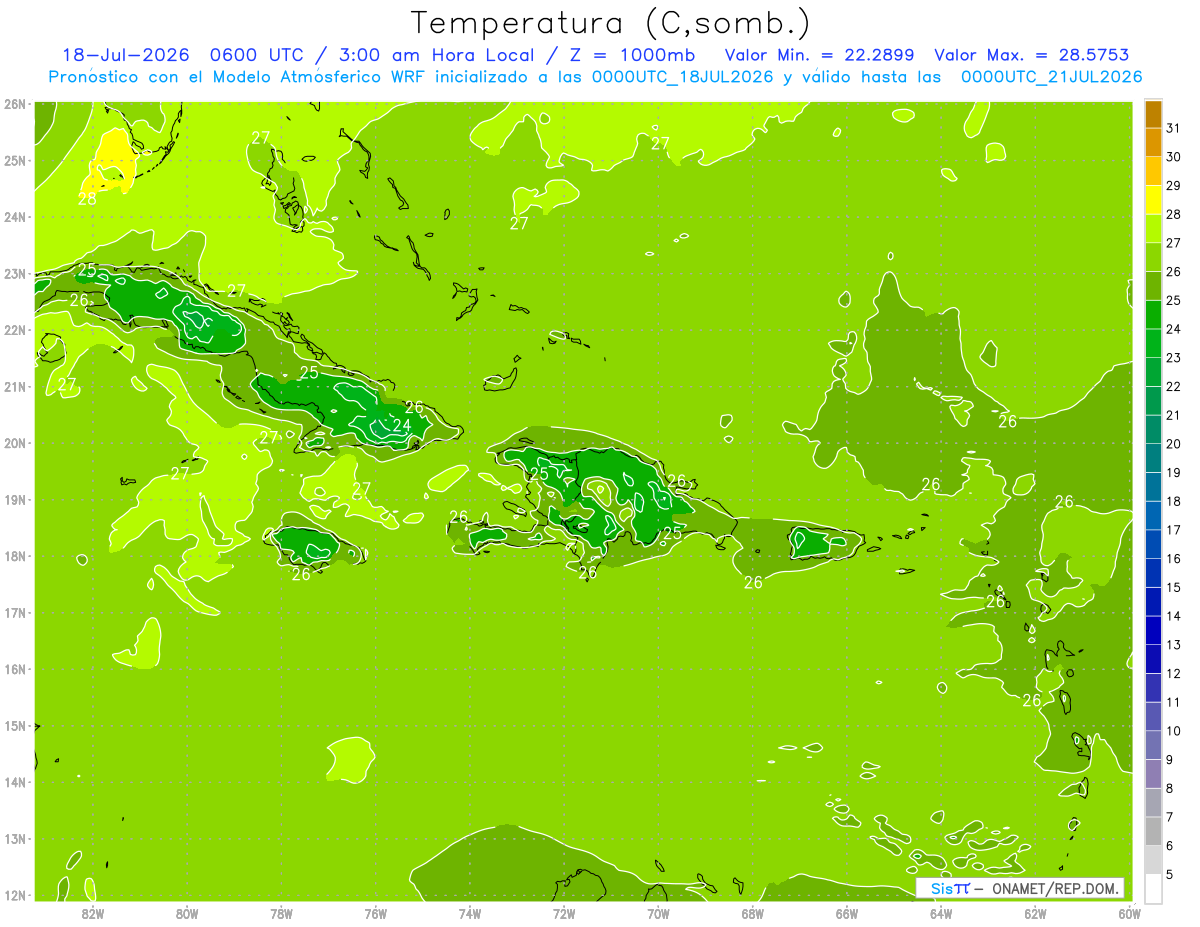The height and width of the screenshot is (927, 1200).
Task: Click the '70W' longitude axis label
Action: click(658, 913)
